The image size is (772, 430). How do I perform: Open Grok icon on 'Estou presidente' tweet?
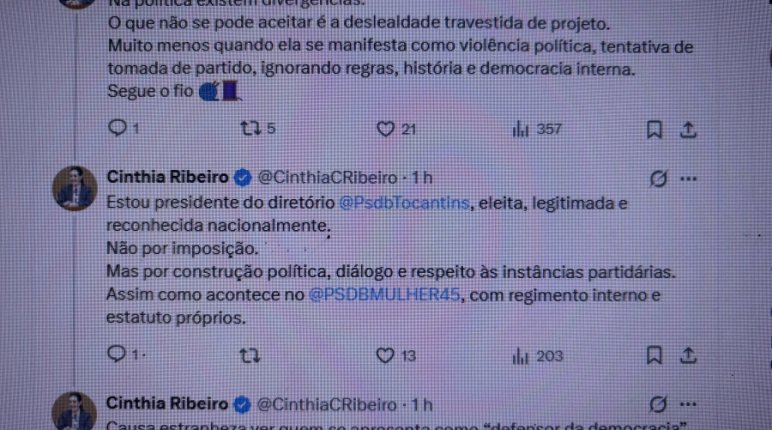(x=658, y=178)
